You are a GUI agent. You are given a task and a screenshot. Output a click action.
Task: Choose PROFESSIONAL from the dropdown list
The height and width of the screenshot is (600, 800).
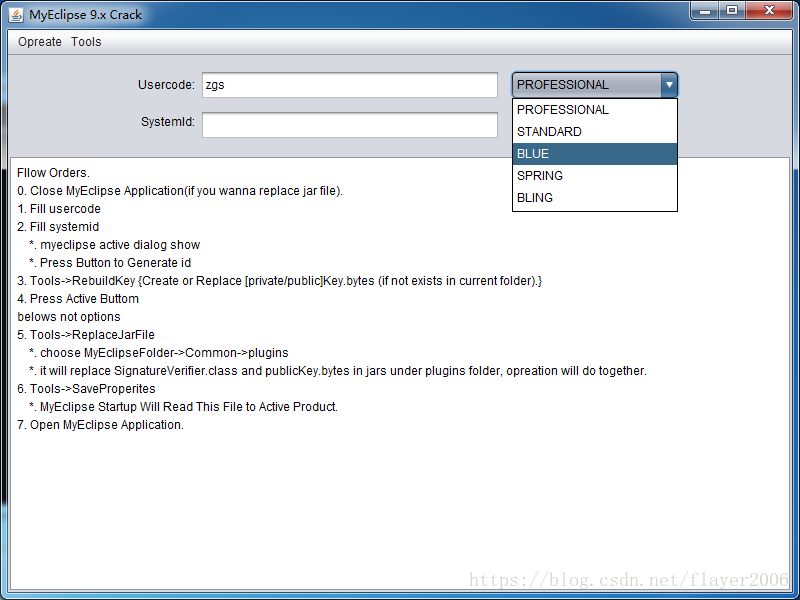tap(595, 110)
